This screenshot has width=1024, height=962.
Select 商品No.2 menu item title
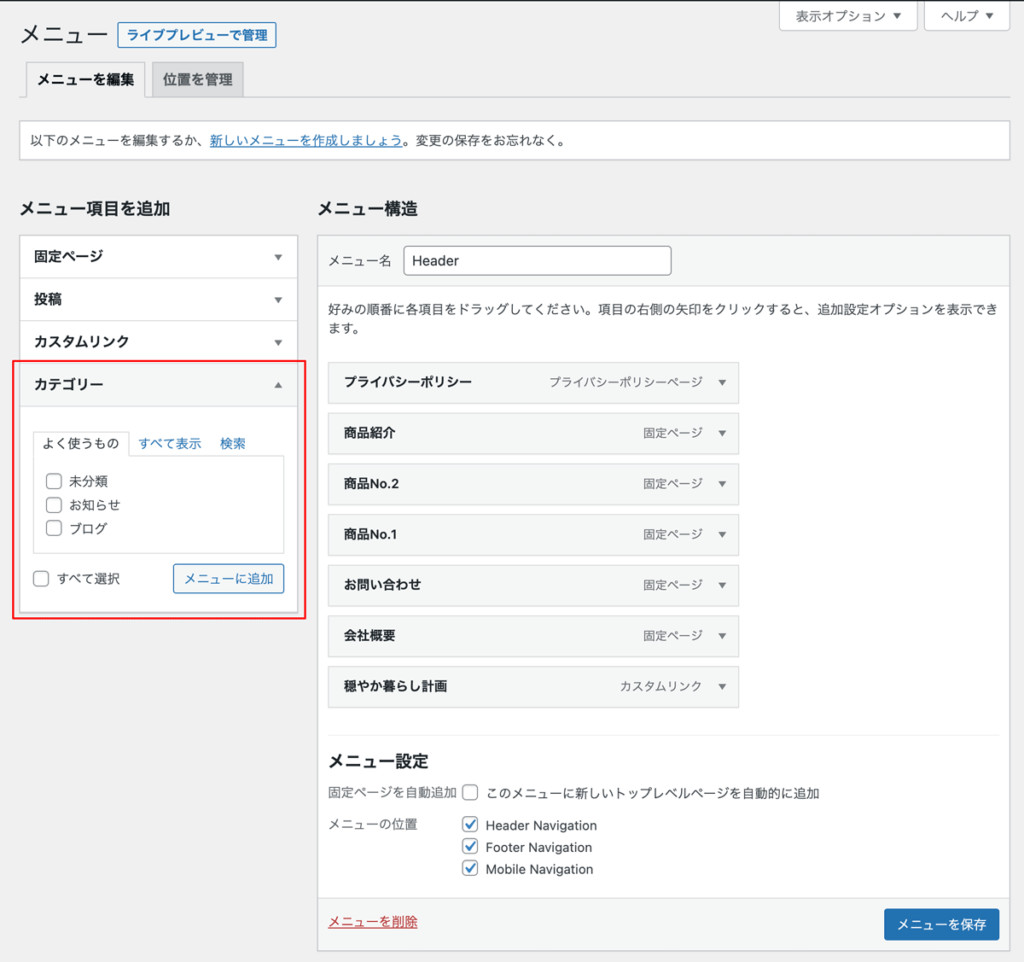click(372, 484)
